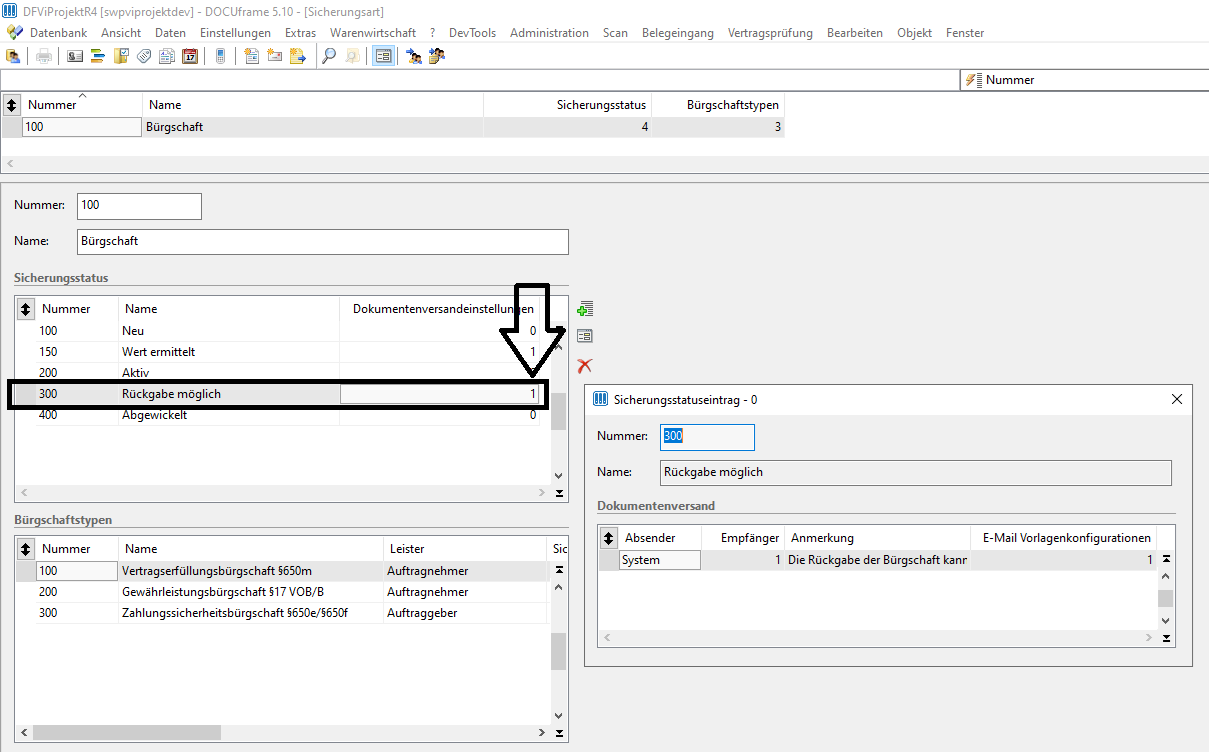Click the sort arrows icon in top list
This screenshot has height=752, width=1209.
point(12,104)
